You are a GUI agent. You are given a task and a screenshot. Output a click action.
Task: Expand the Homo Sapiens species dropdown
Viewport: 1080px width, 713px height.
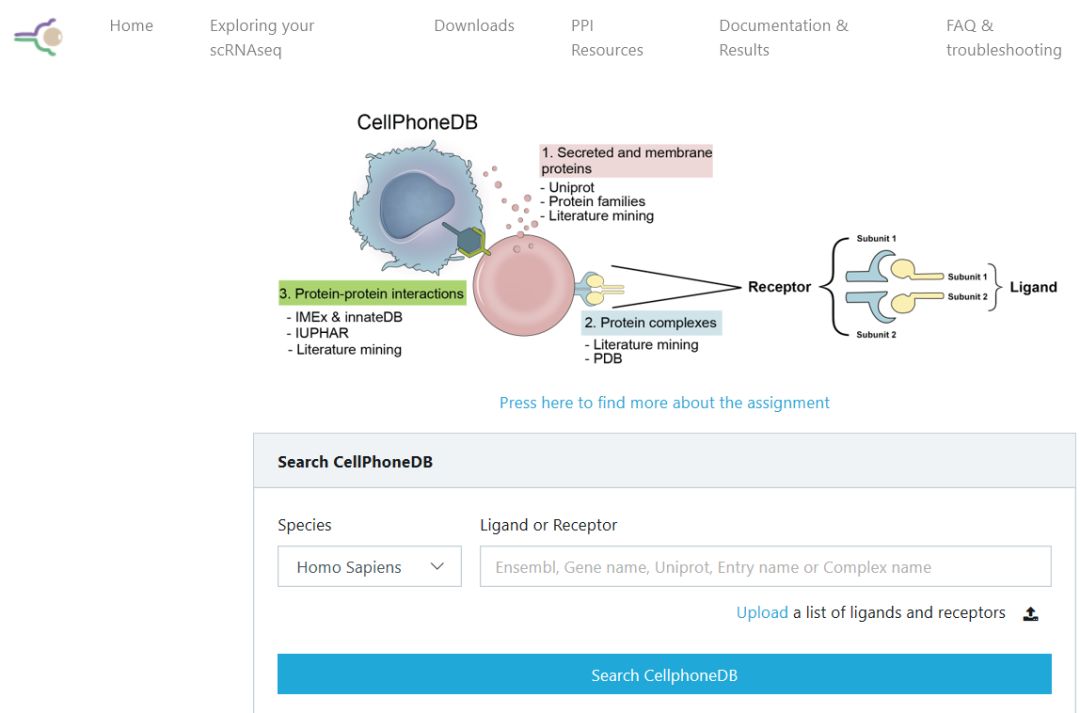point(369,566)
